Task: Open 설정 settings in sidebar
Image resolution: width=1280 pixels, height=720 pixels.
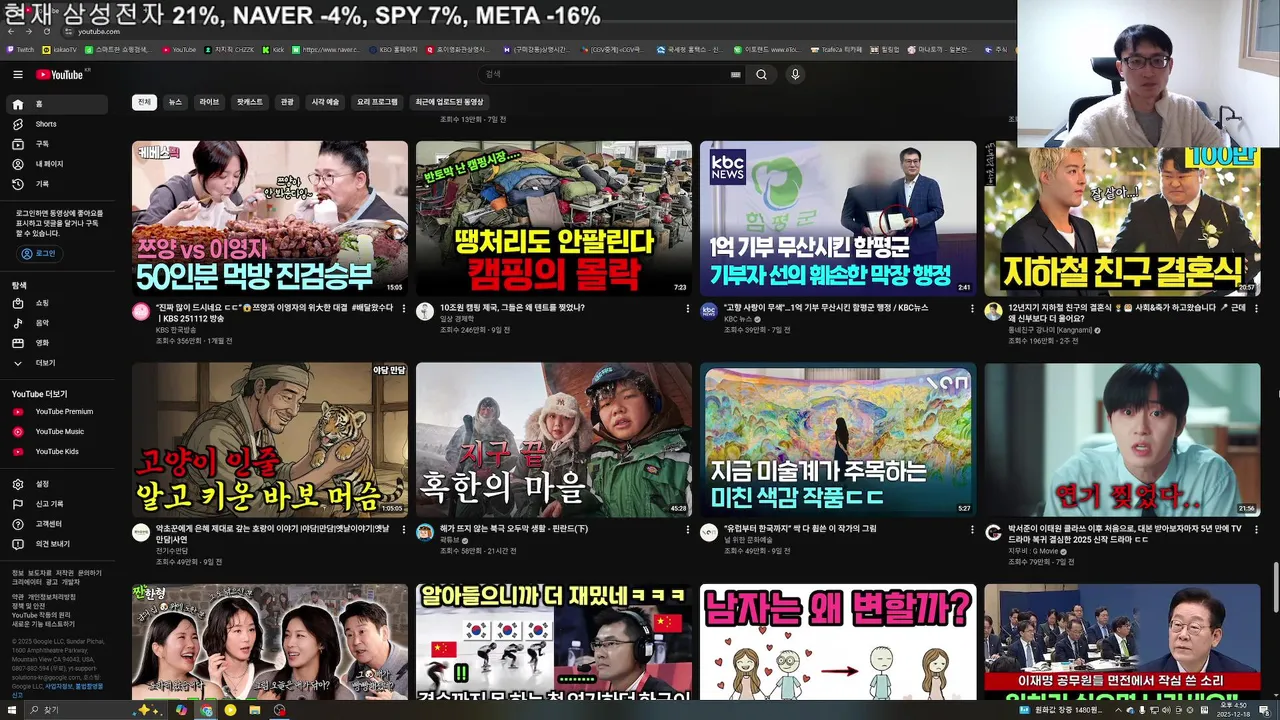Action: point(57,484)
